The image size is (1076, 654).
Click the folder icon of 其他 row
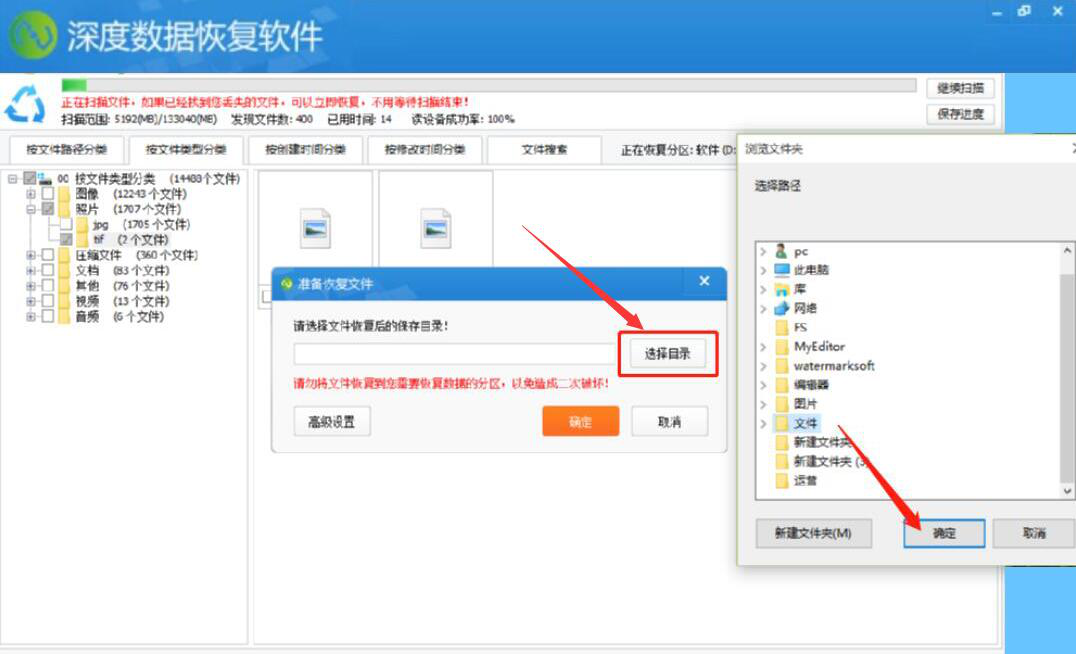[x=65, y=285]
